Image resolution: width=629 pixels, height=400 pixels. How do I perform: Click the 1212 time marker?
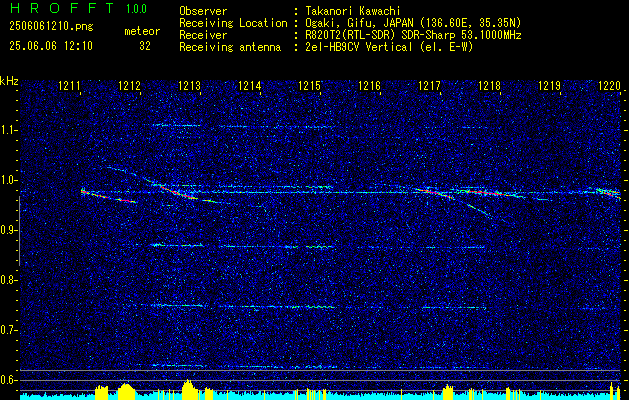(130, 85)
